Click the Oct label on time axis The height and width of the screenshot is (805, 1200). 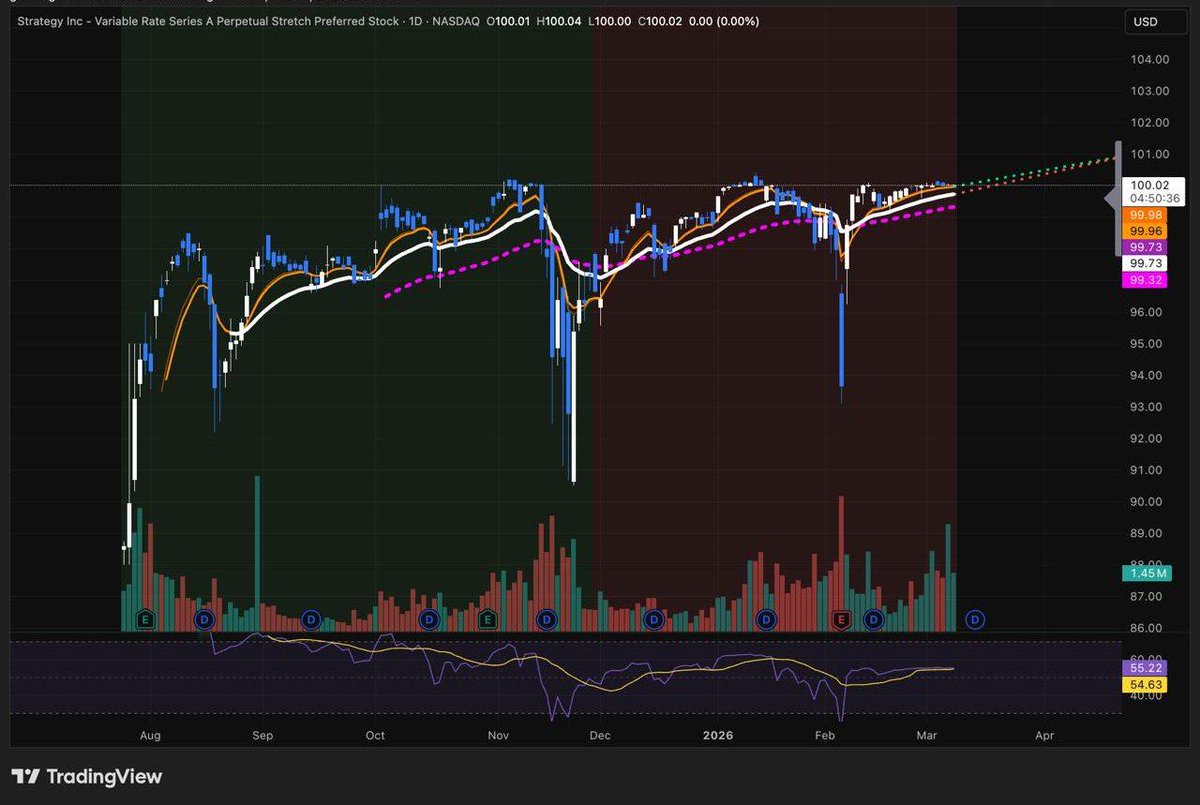click(375, 735)
